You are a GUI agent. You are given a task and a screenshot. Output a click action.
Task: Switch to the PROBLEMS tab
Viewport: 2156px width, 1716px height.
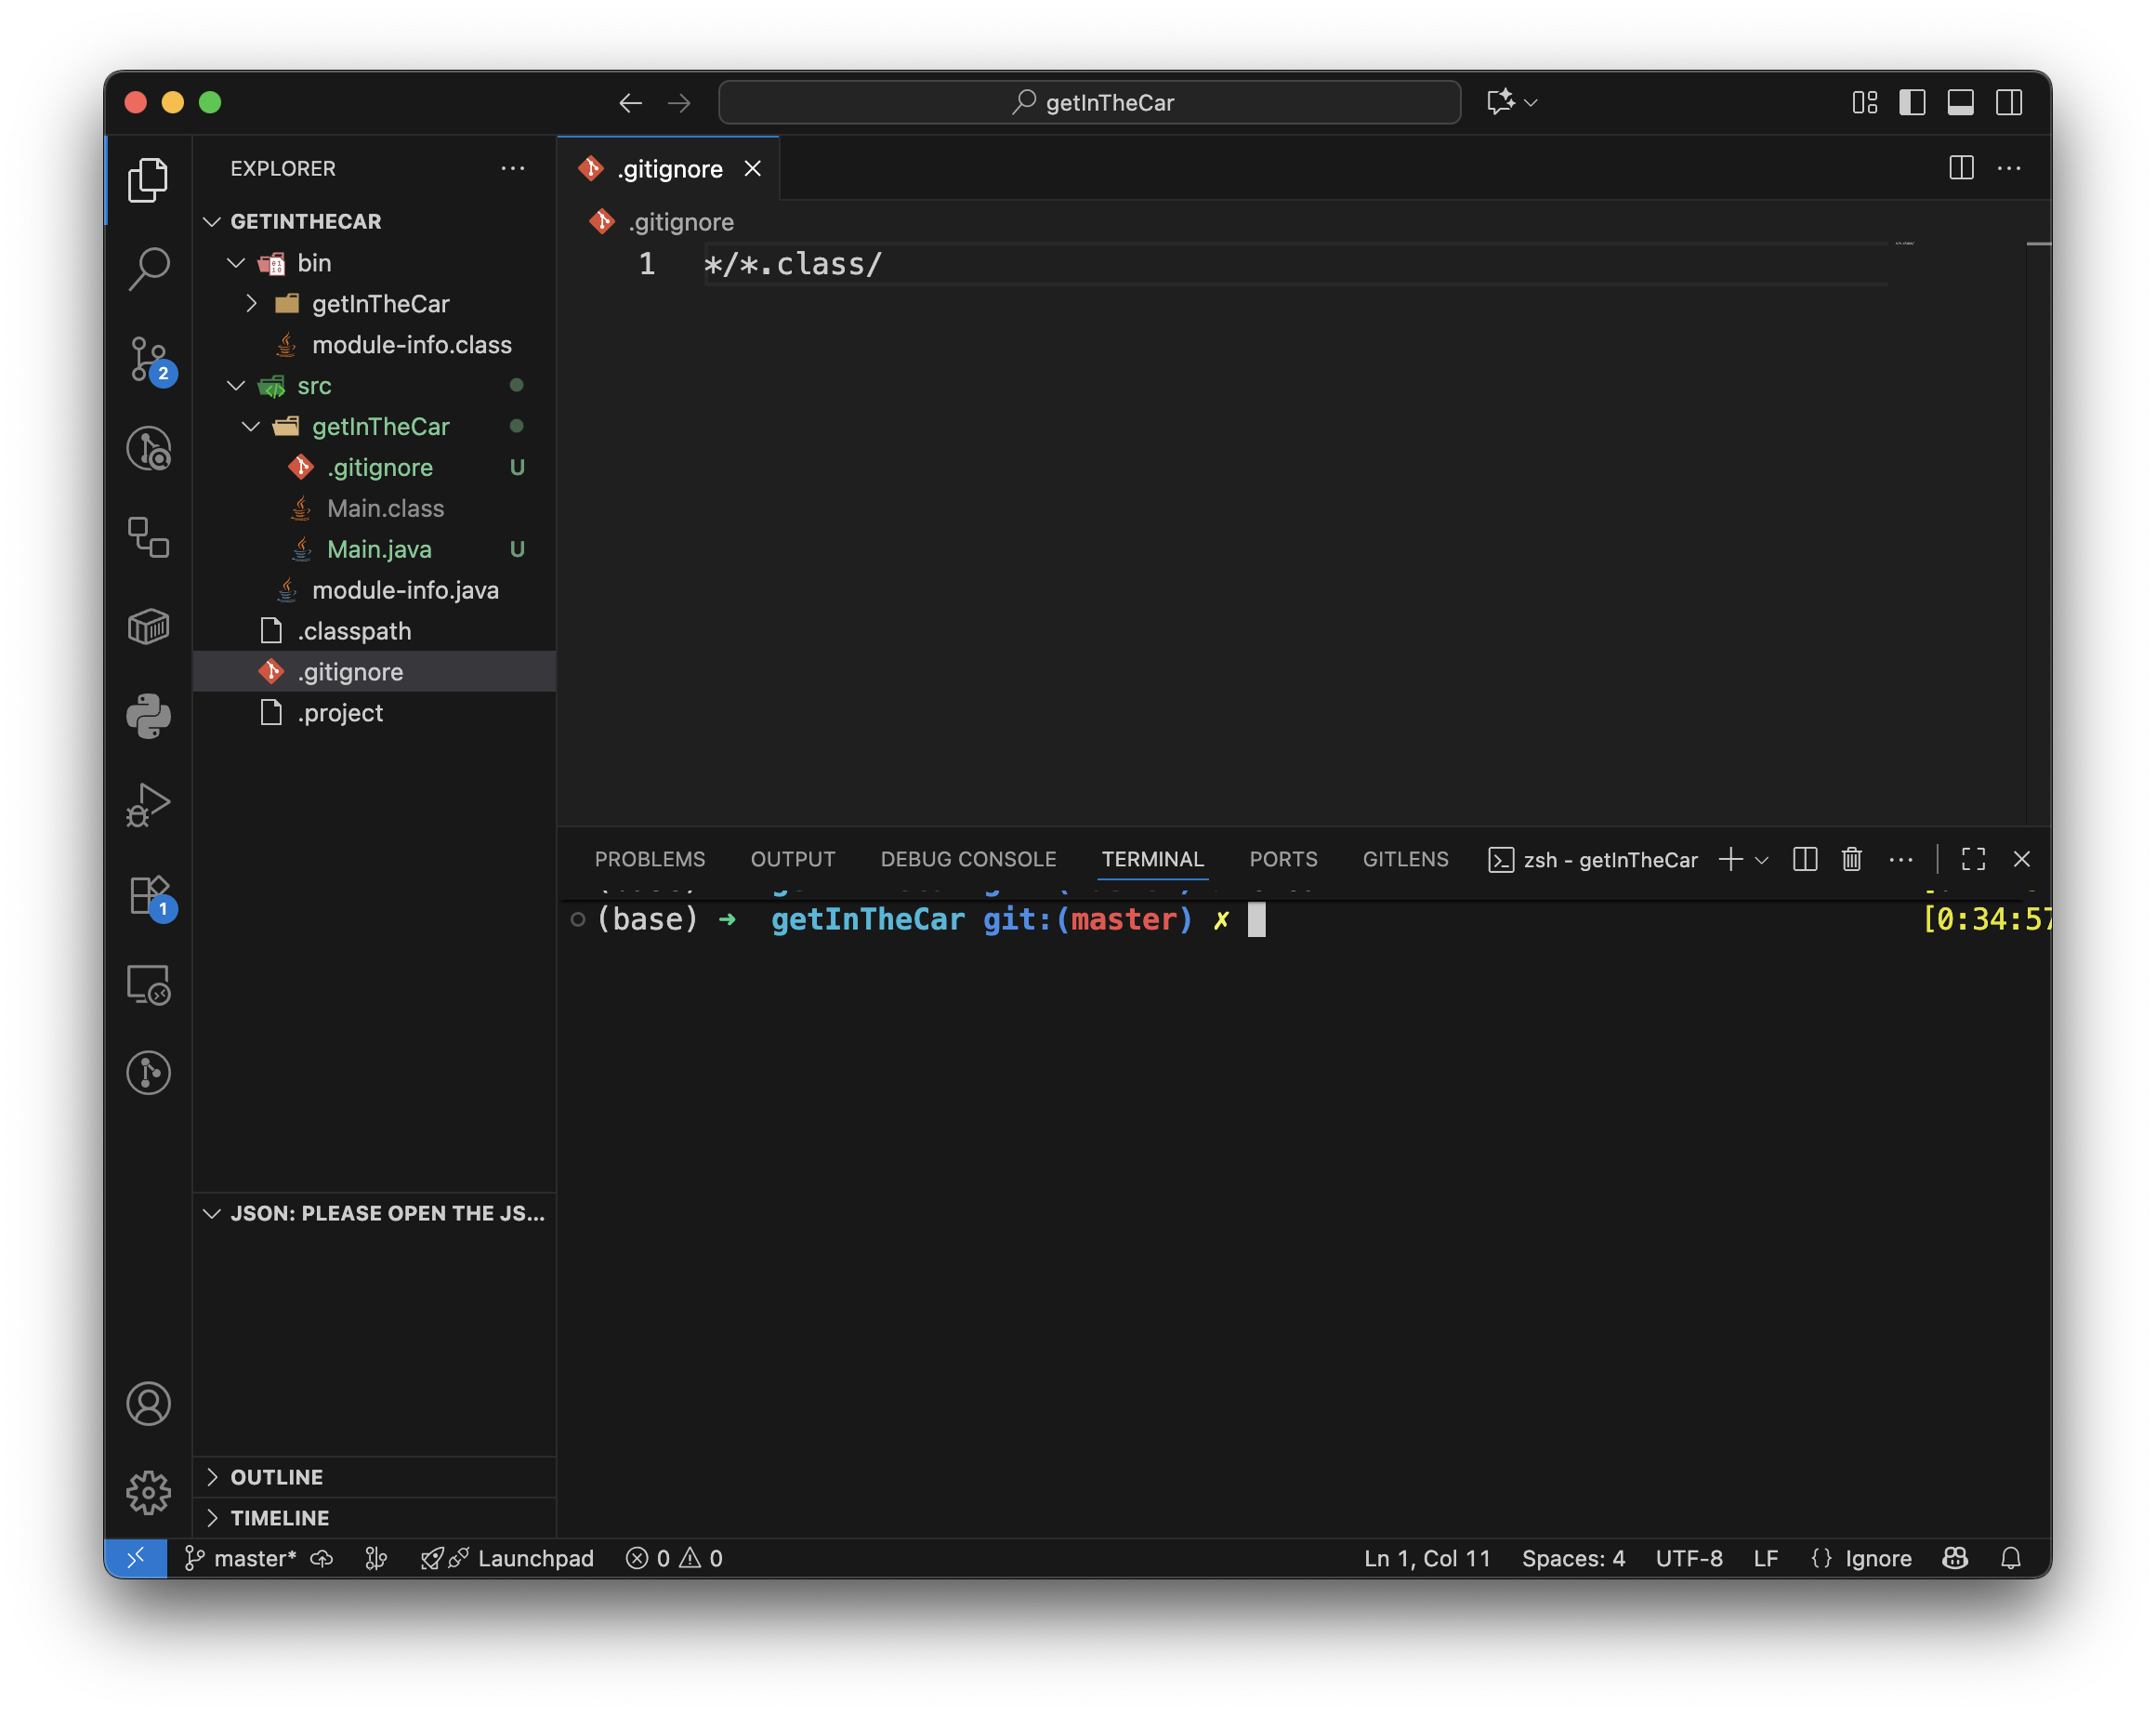(x=650, y=859)
